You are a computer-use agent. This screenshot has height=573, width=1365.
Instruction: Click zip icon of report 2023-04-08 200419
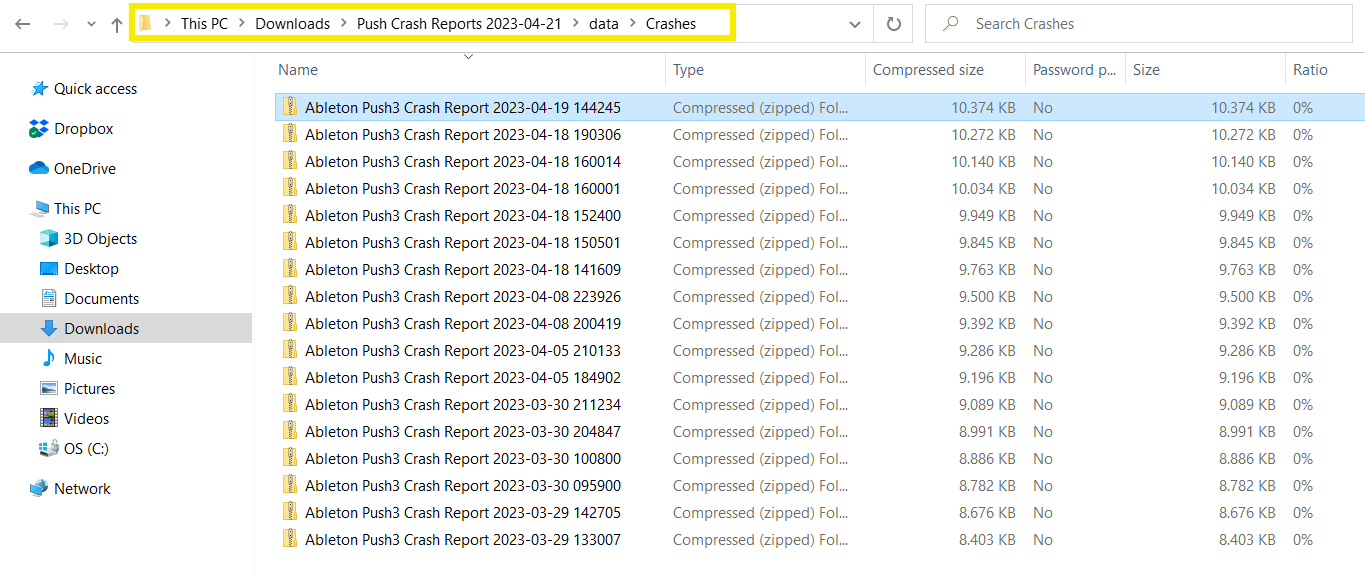[290, 323]
